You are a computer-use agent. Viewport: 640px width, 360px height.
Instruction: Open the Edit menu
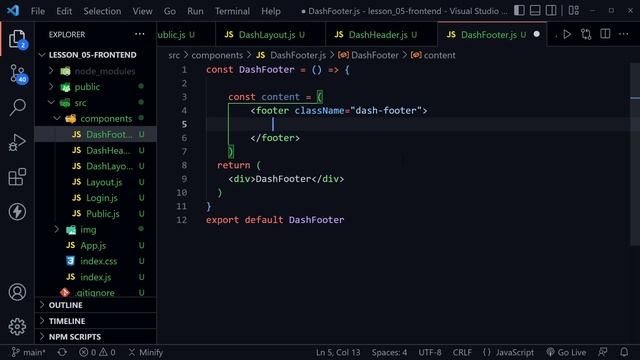click(64, 11)
